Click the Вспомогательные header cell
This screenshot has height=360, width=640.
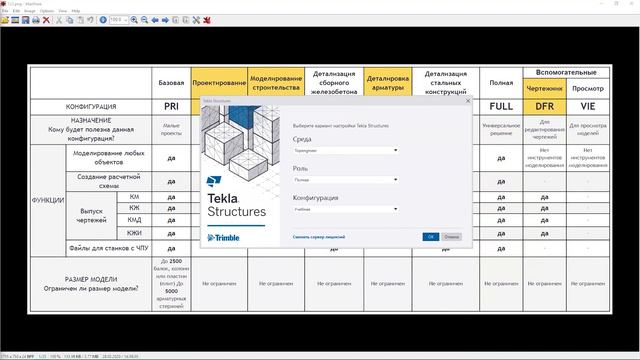point(566,73)
